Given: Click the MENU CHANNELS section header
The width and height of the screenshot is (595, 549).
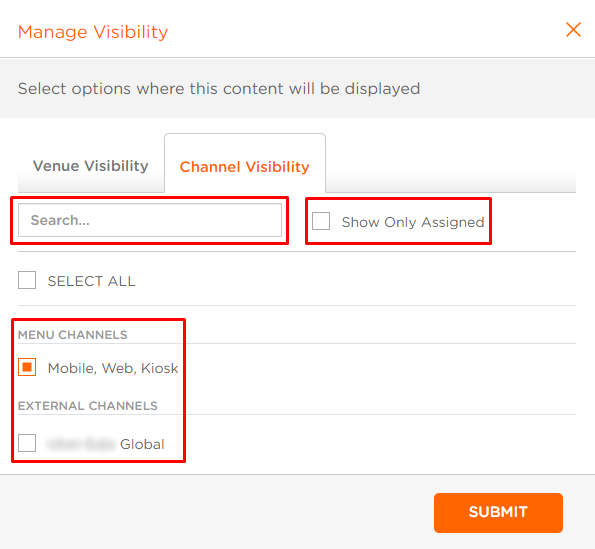Looking at the screenshot, I should pyautogui.click(x=72, y=335).
